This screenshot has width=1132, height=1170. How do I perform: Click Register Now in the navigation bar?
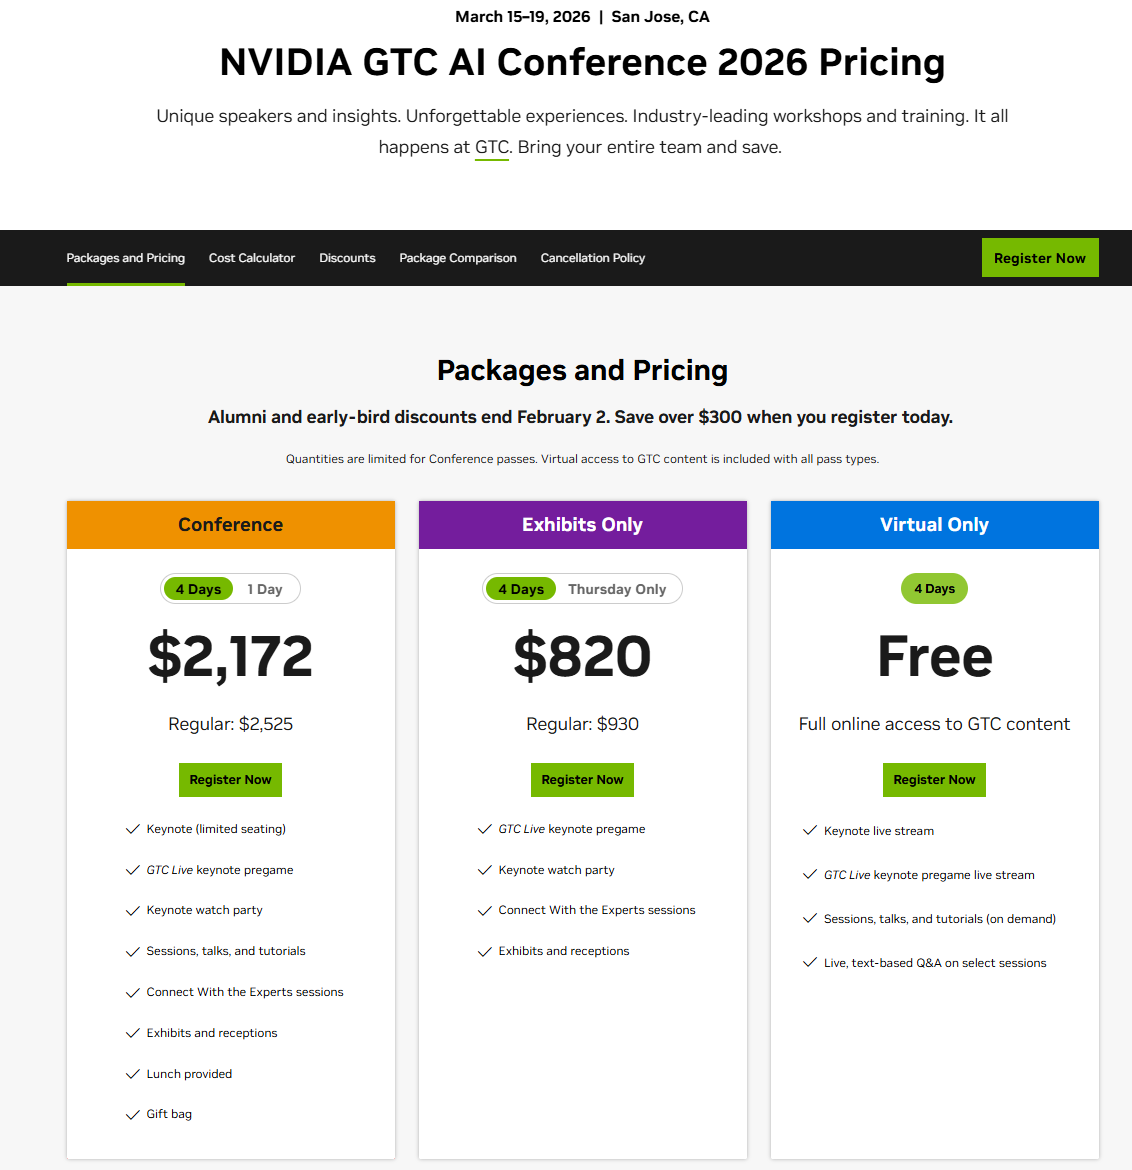pos(1040,258)
